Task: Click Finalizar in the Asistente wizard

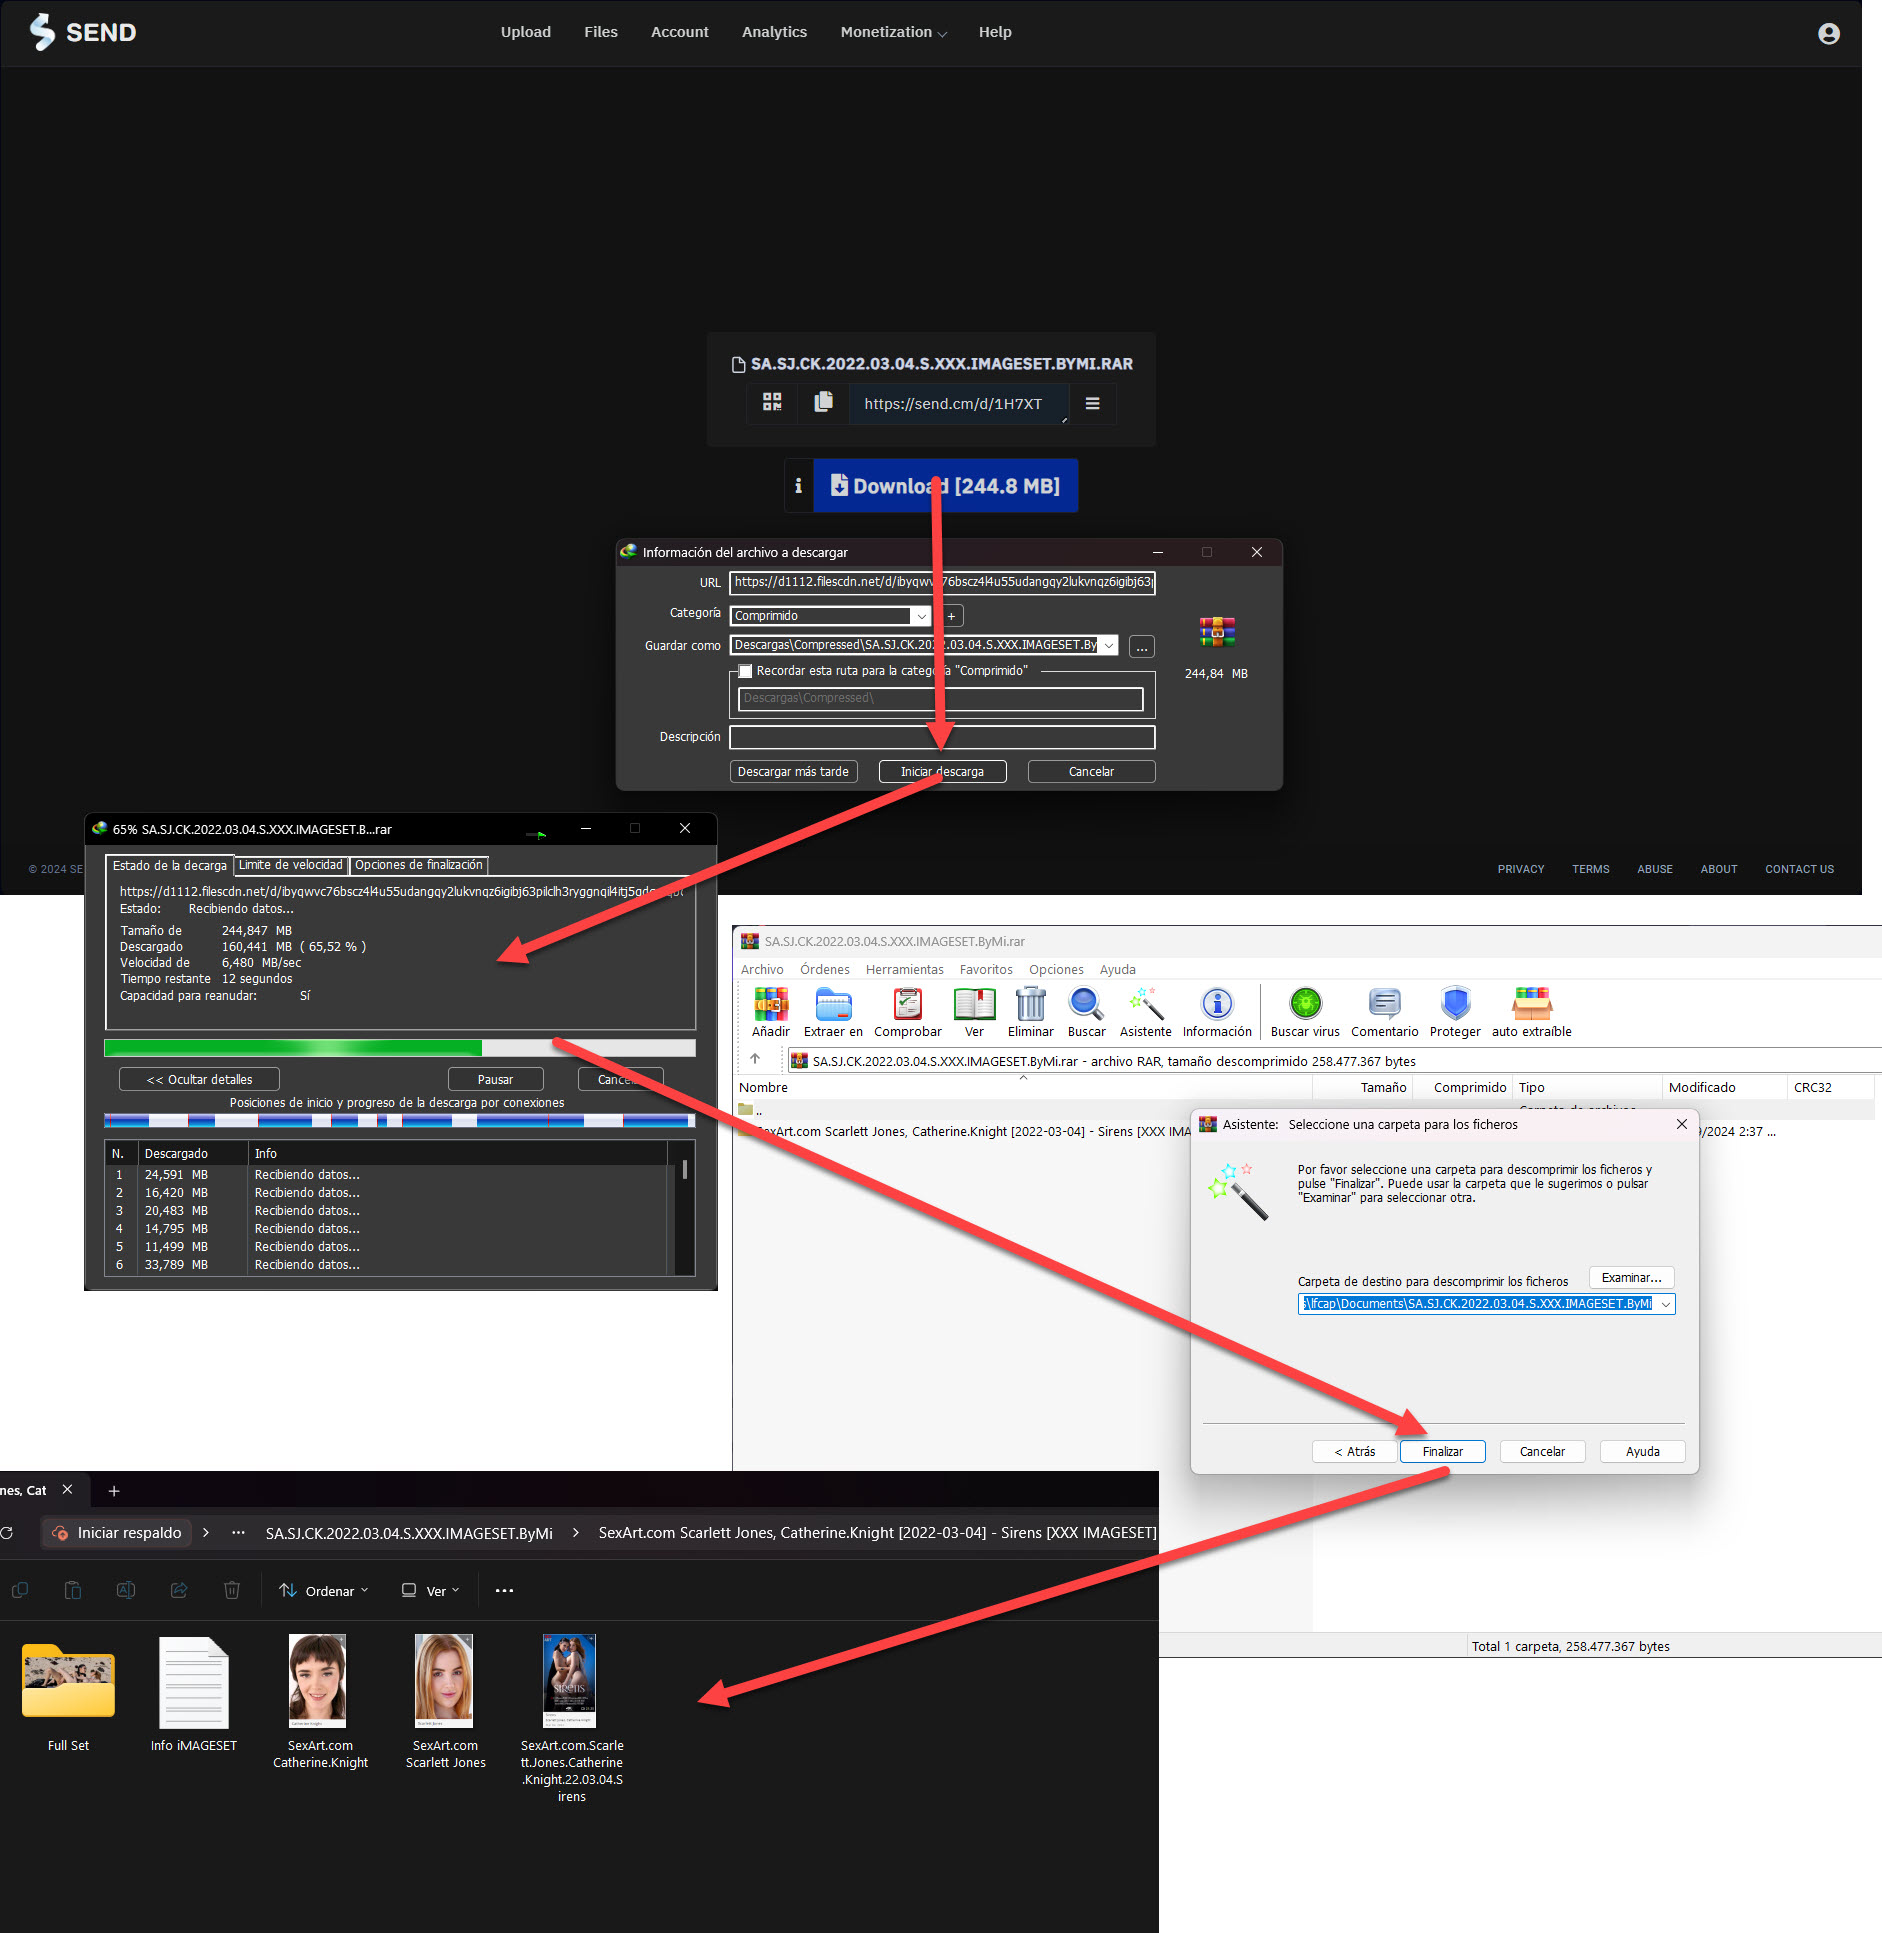Action: click(x=1442, y=1451)
